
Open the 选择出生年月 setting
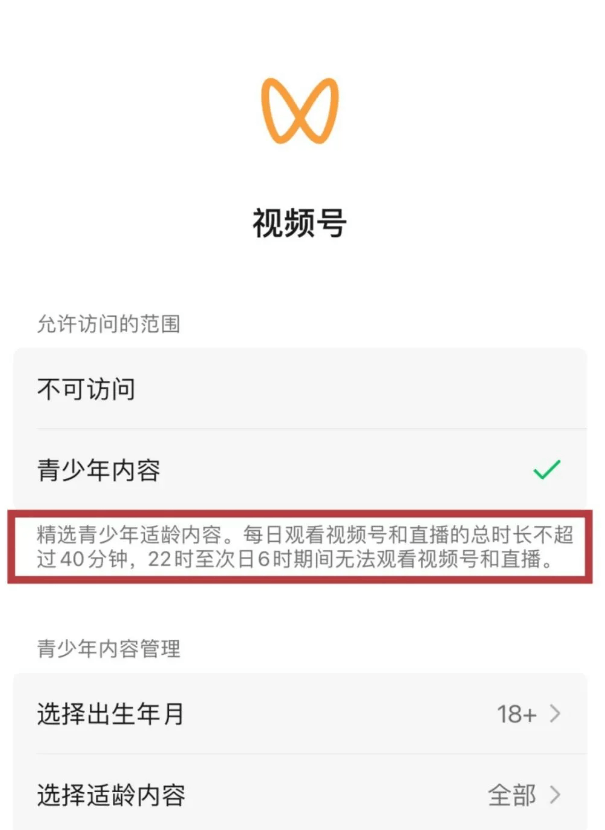300,714
